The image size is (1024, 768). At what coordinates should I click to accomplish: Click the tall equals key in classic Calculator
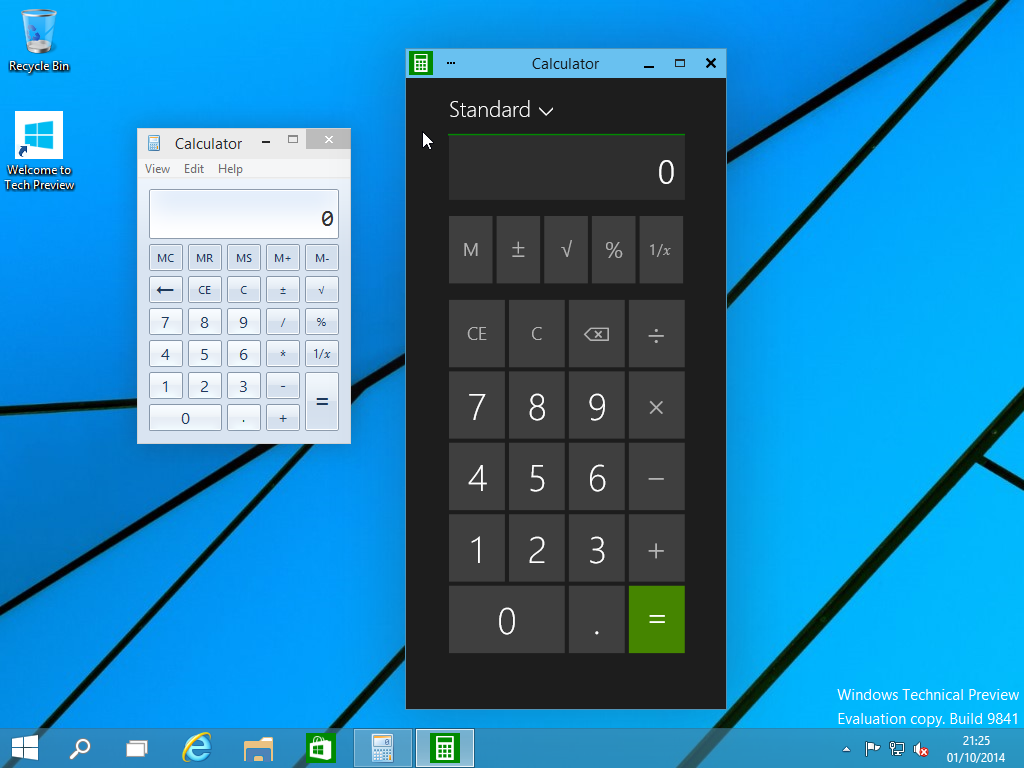click(x=322, y=402)
